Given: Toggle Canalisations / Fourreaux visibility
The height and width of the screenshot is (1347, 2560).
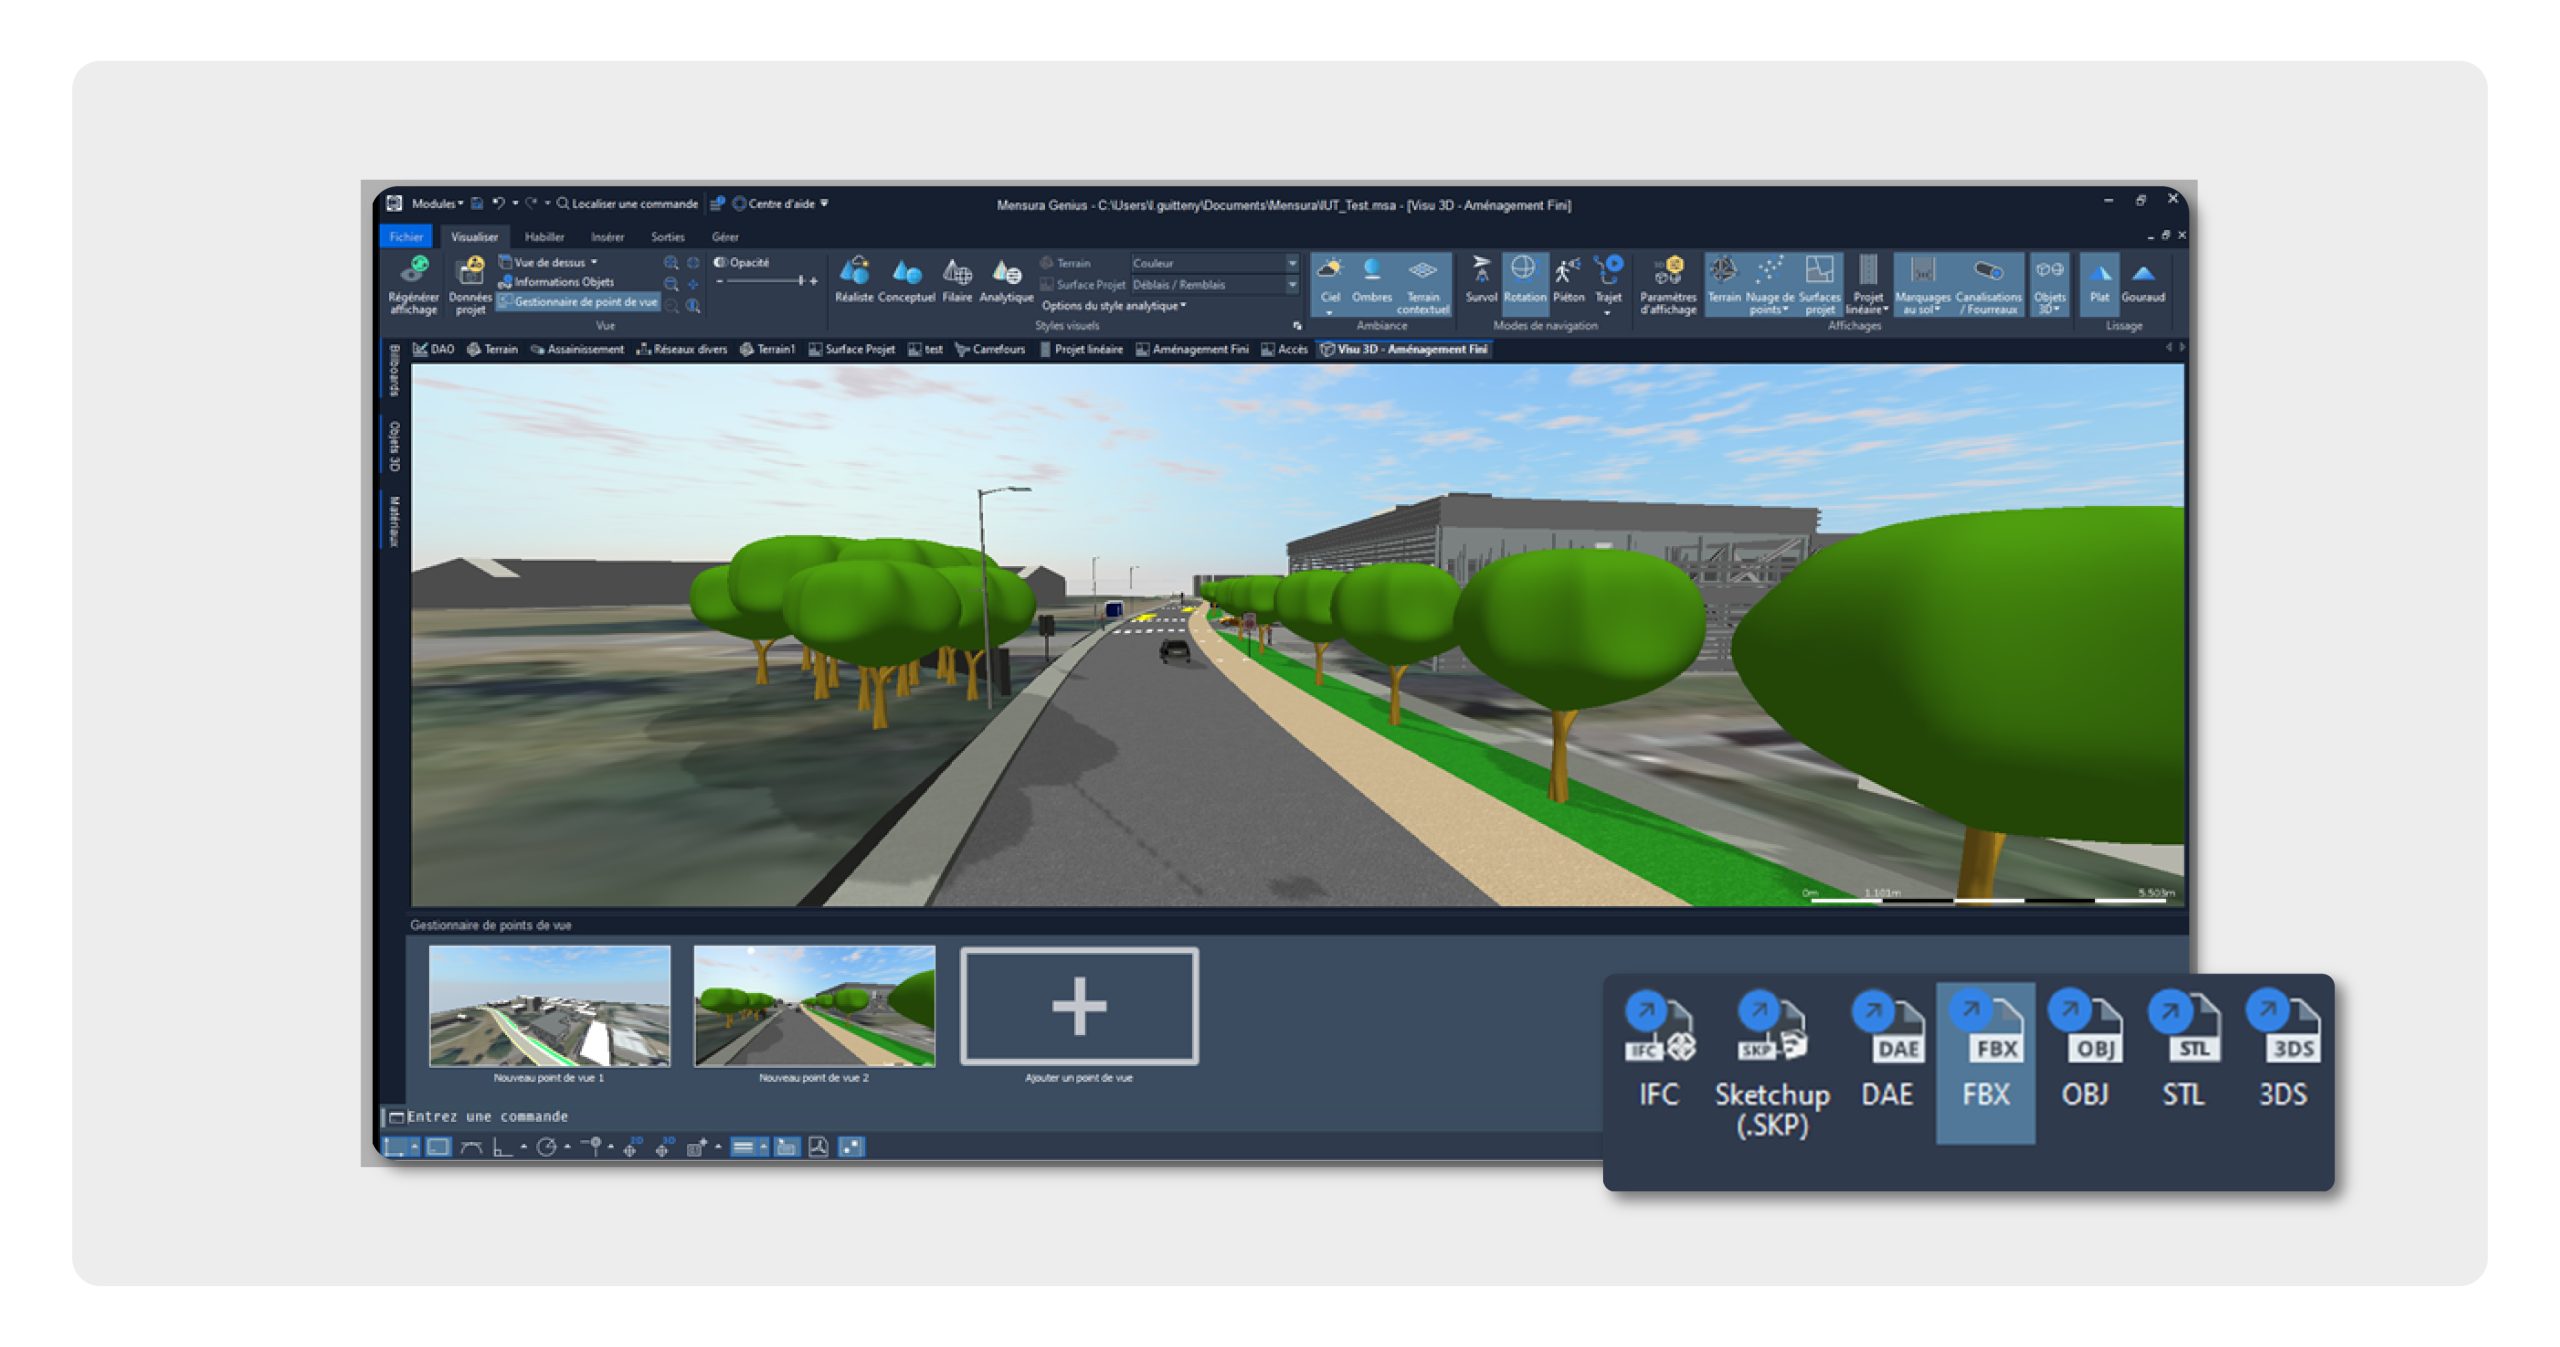Looking at the screenshot, I should [x=1987, y=273].
